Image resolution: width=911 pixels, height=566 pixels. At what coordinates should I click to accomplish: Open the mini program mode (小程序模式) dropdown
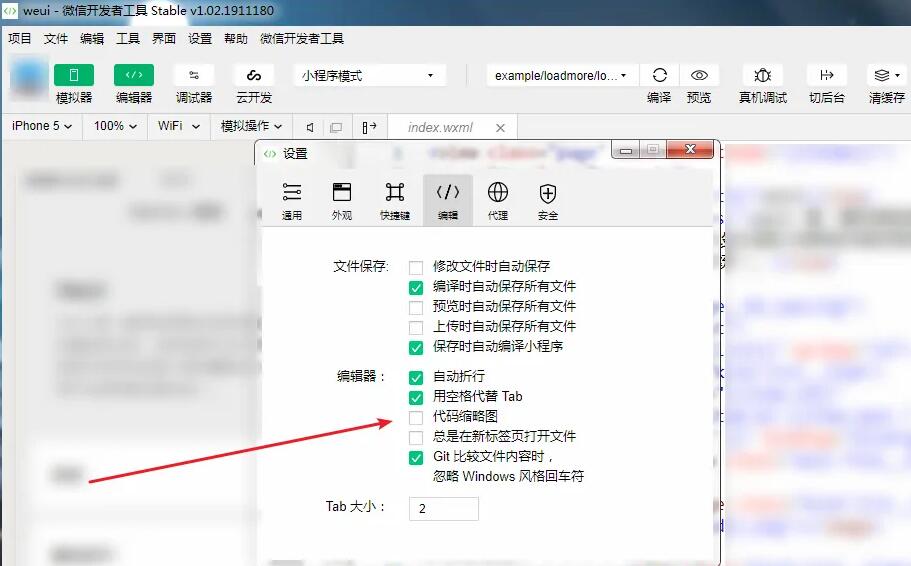(x=370, y=76)
